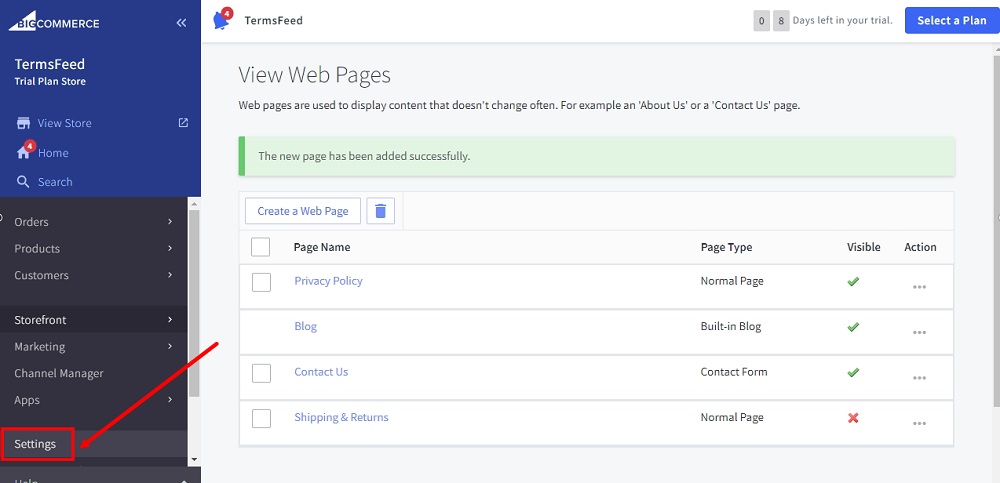Collapse sidebar with double-chevron icon
The height and width of the screenshot is (483, 1000).
click(x=181, y=23)
